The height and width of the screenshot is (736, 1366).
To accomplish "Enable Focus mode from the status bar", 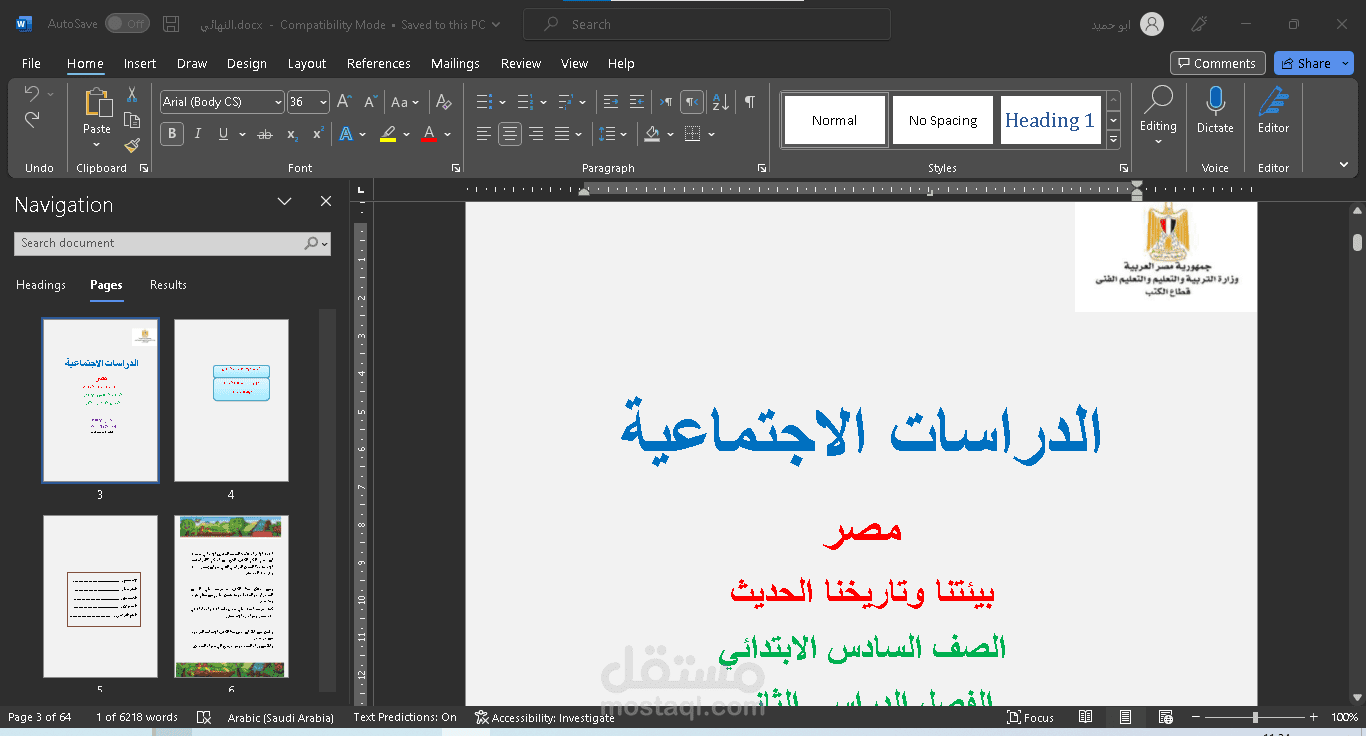I will 1030,717.
